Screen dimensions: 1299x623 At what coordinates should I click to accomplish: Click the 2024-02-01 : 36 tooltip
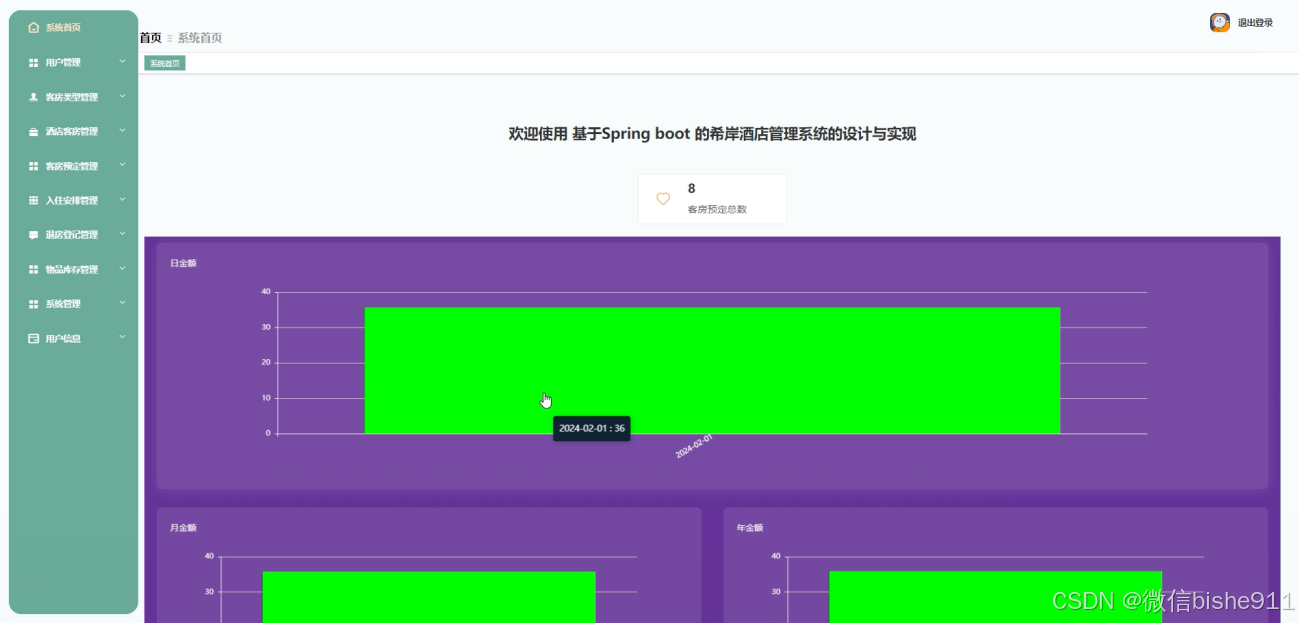point(592,428)
